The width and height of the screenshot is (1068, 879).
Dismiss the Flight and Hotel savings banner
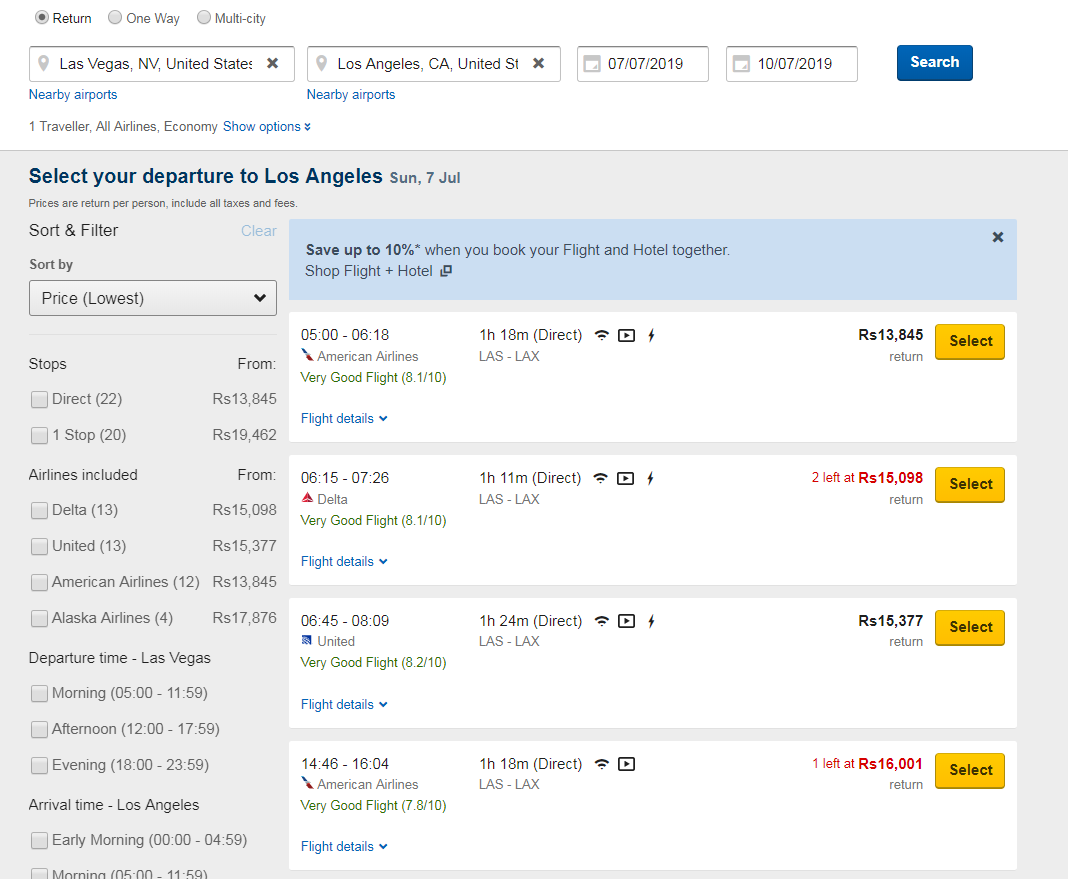pos(997,237)
